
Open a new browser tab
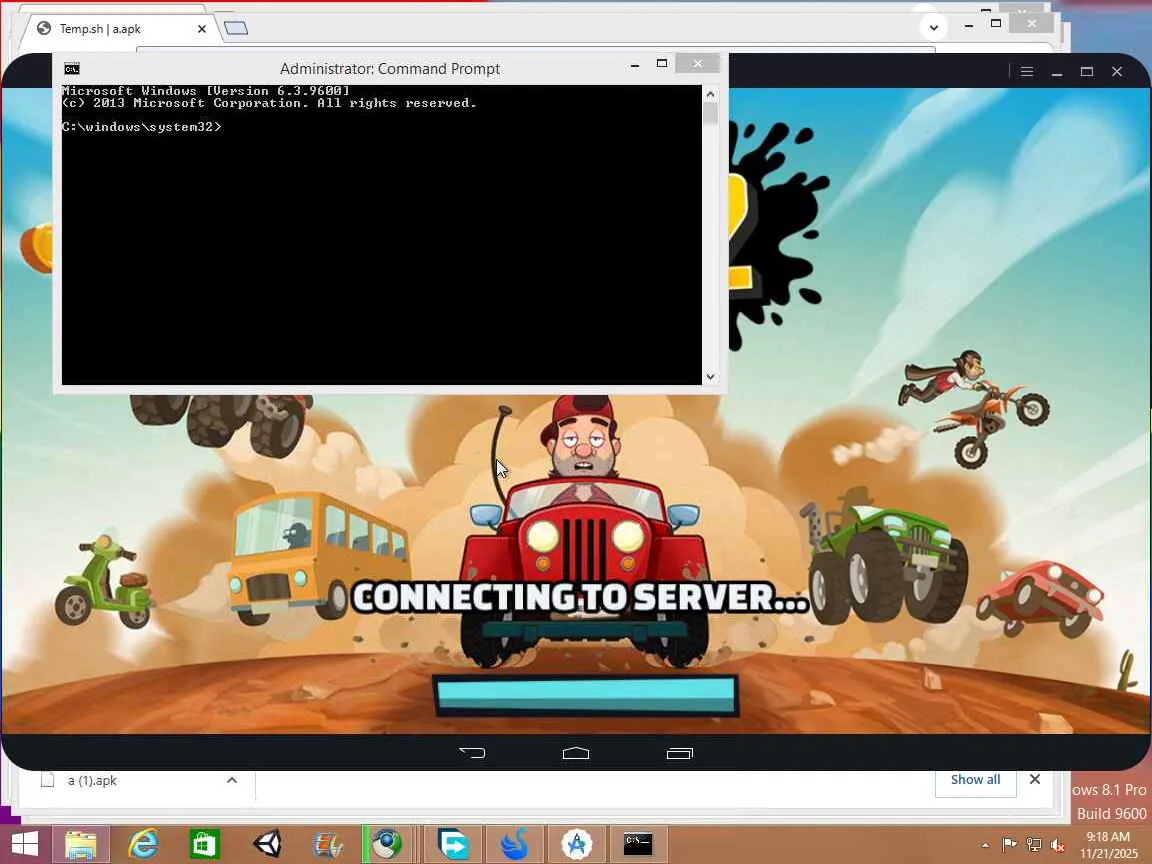click(x=236, y=28)
